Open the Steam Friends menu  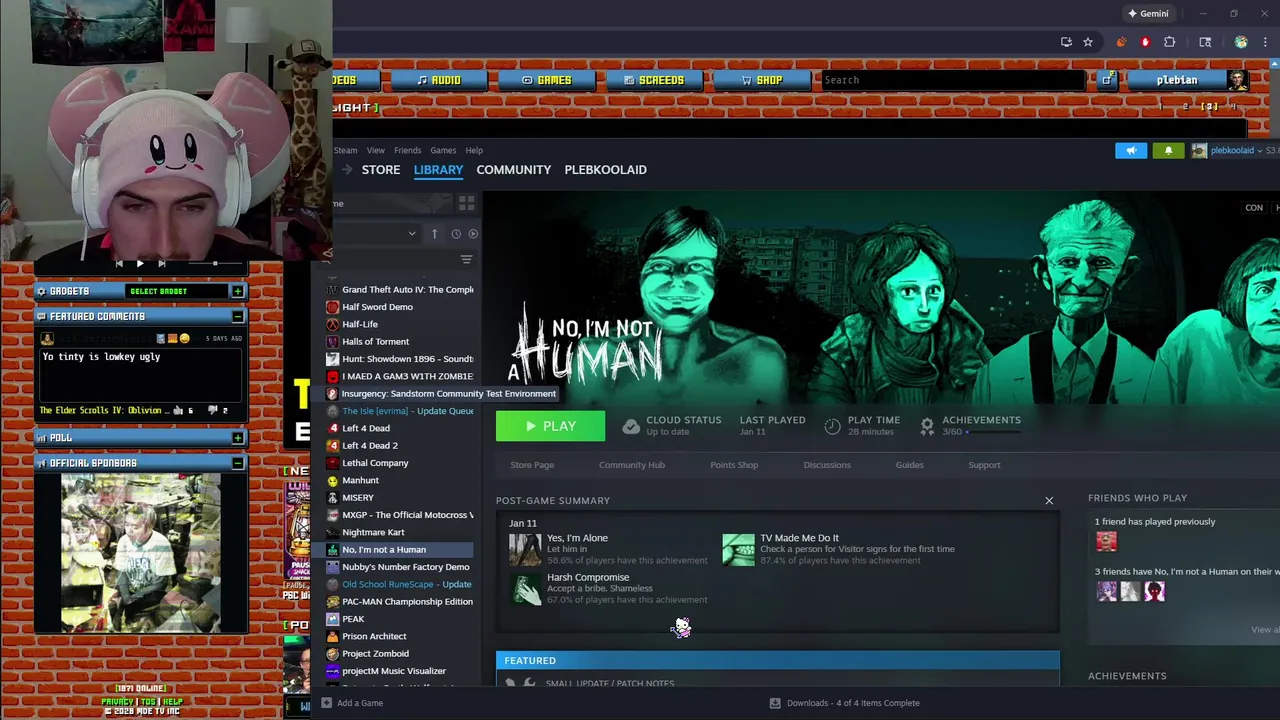(x=407, y=150)
